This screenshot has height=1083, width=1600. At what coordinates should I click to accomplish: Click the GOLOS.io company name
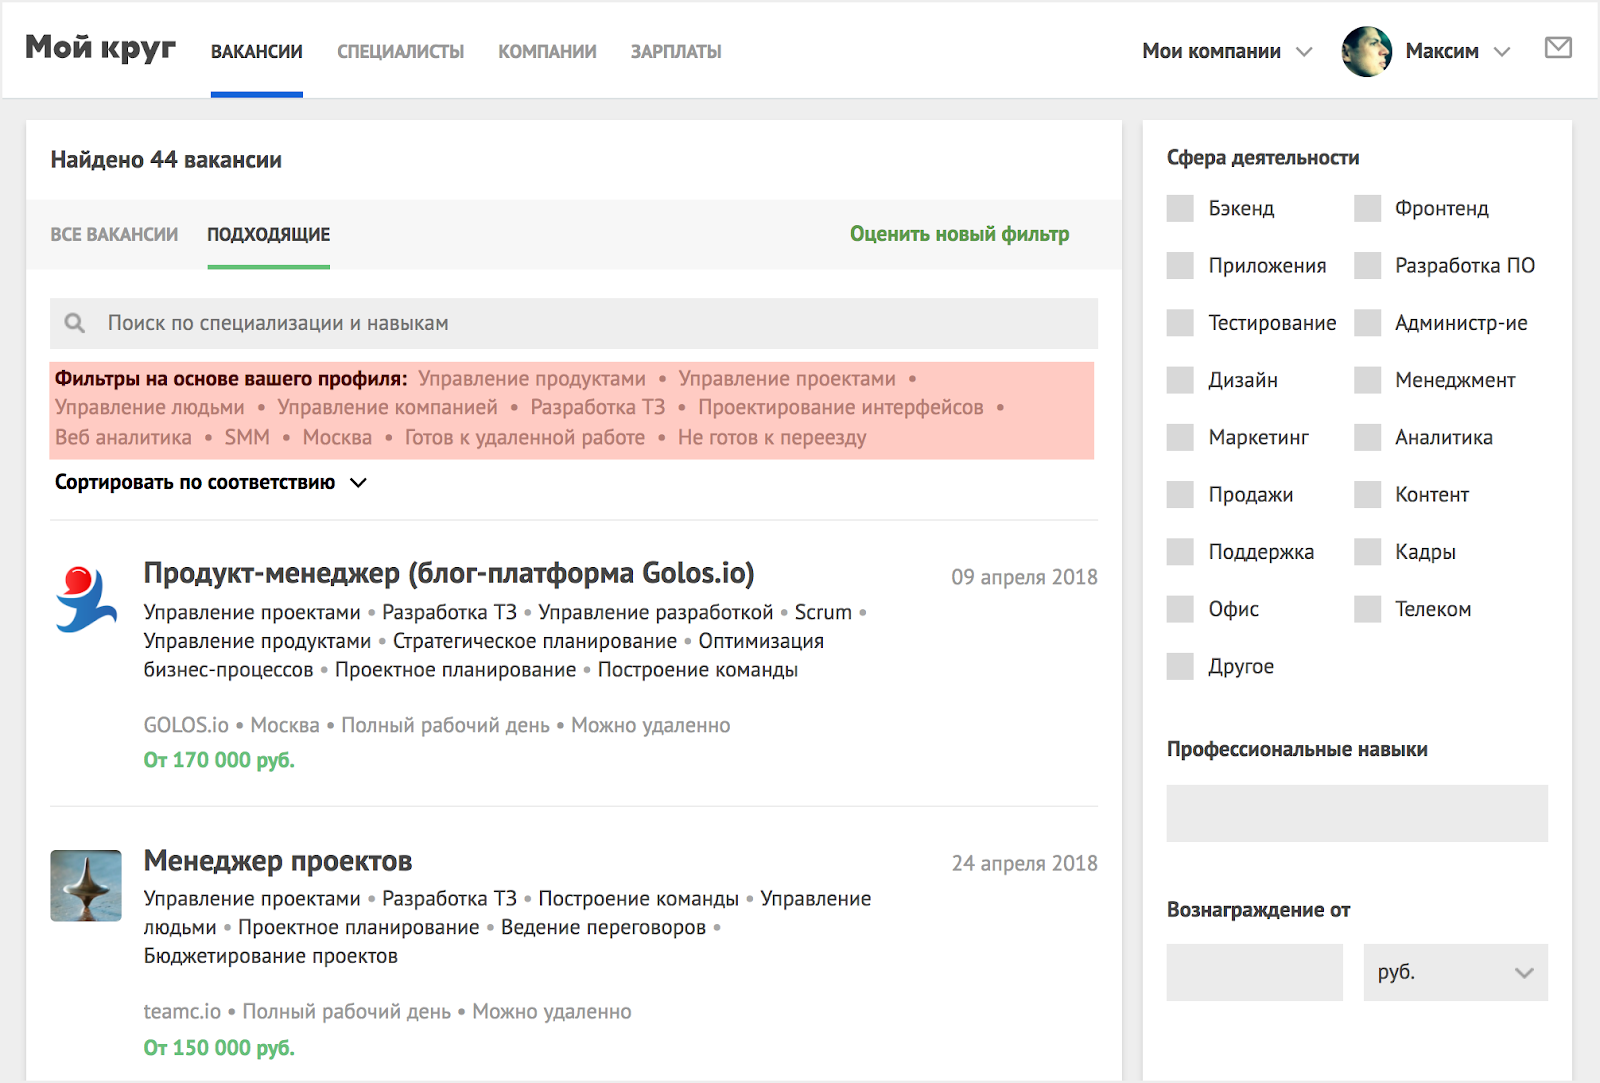[x=186, y=725]
